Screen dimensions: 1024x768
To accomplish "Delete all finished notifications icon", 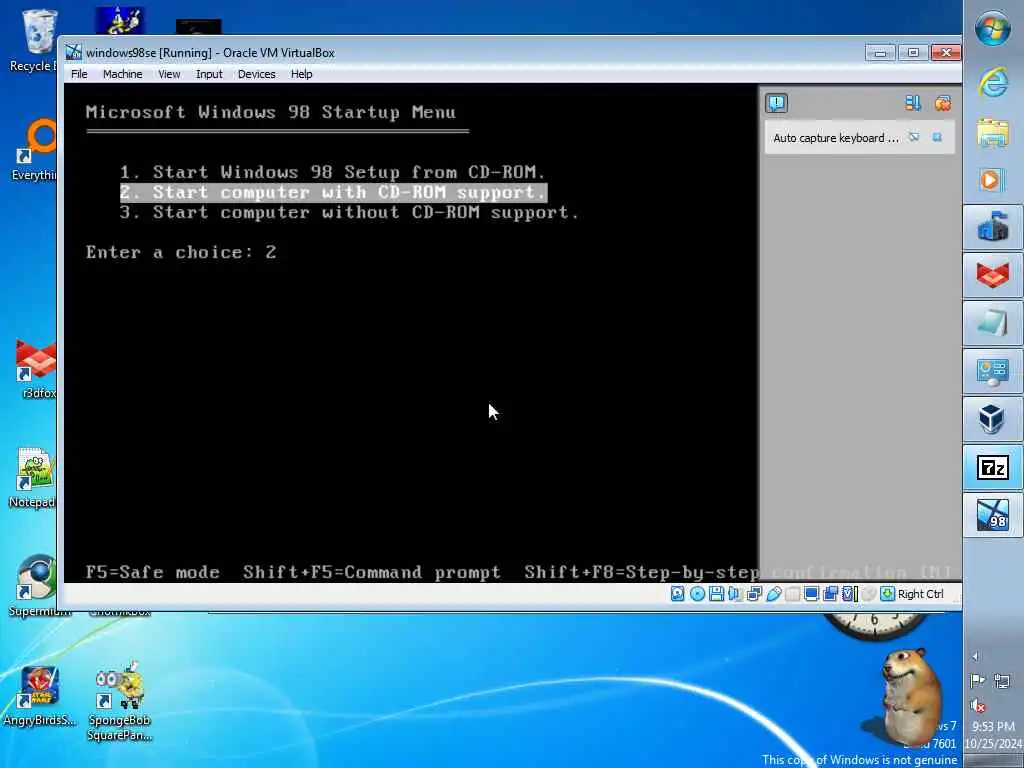I will coord(942,103).
